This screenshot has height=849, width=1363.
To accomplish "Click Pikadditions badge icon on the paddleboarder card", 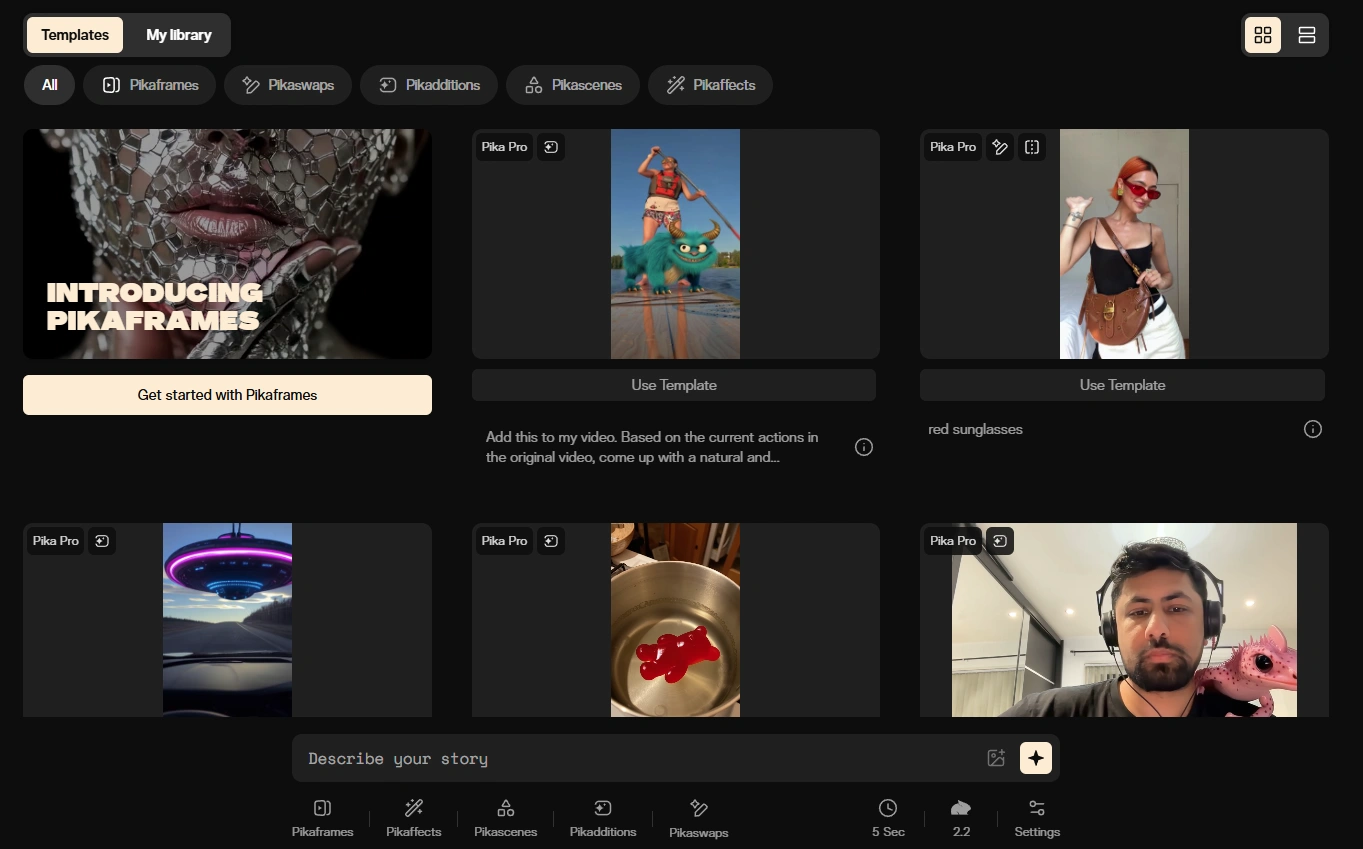I will pyautogui.click(x=551, y=147).
